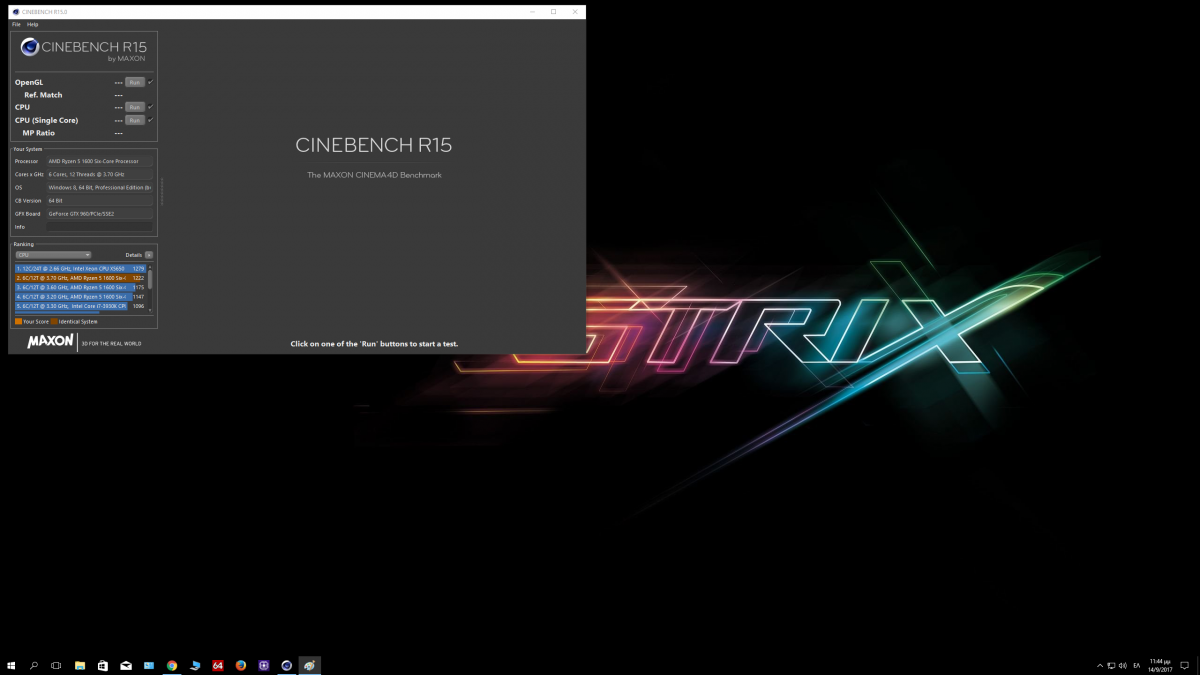Open the Microsoft Store taskbar icon
The width and height of the screenshot is (1200, 675).
click(103, 665)
